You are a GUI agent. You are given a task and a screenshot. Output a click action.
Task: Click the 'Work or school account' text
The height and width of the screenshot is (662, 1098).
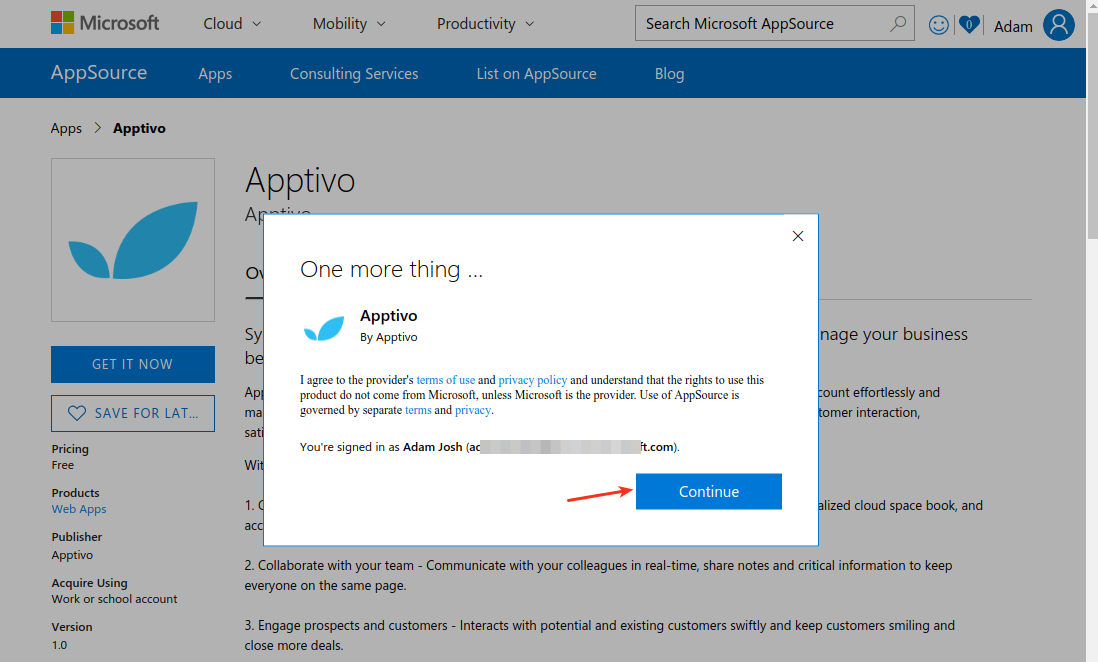[x=114, y=599]
